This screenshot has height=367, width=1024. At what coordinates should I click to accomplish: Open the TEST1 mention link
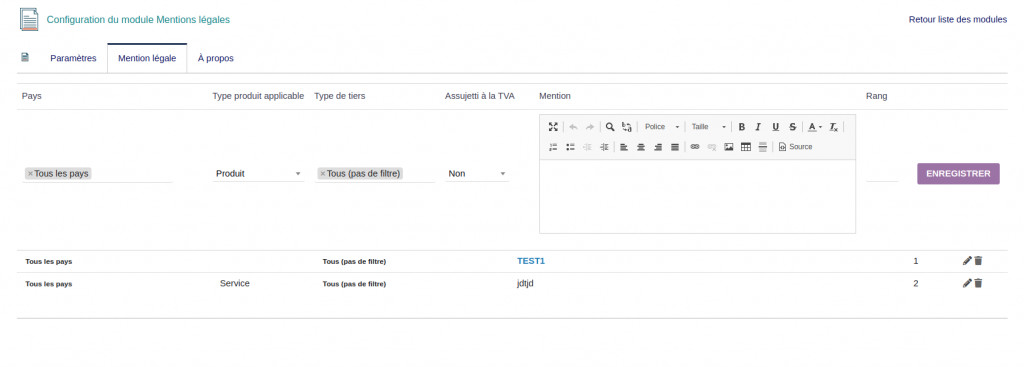pyautogui.click(x=531, y=261)
